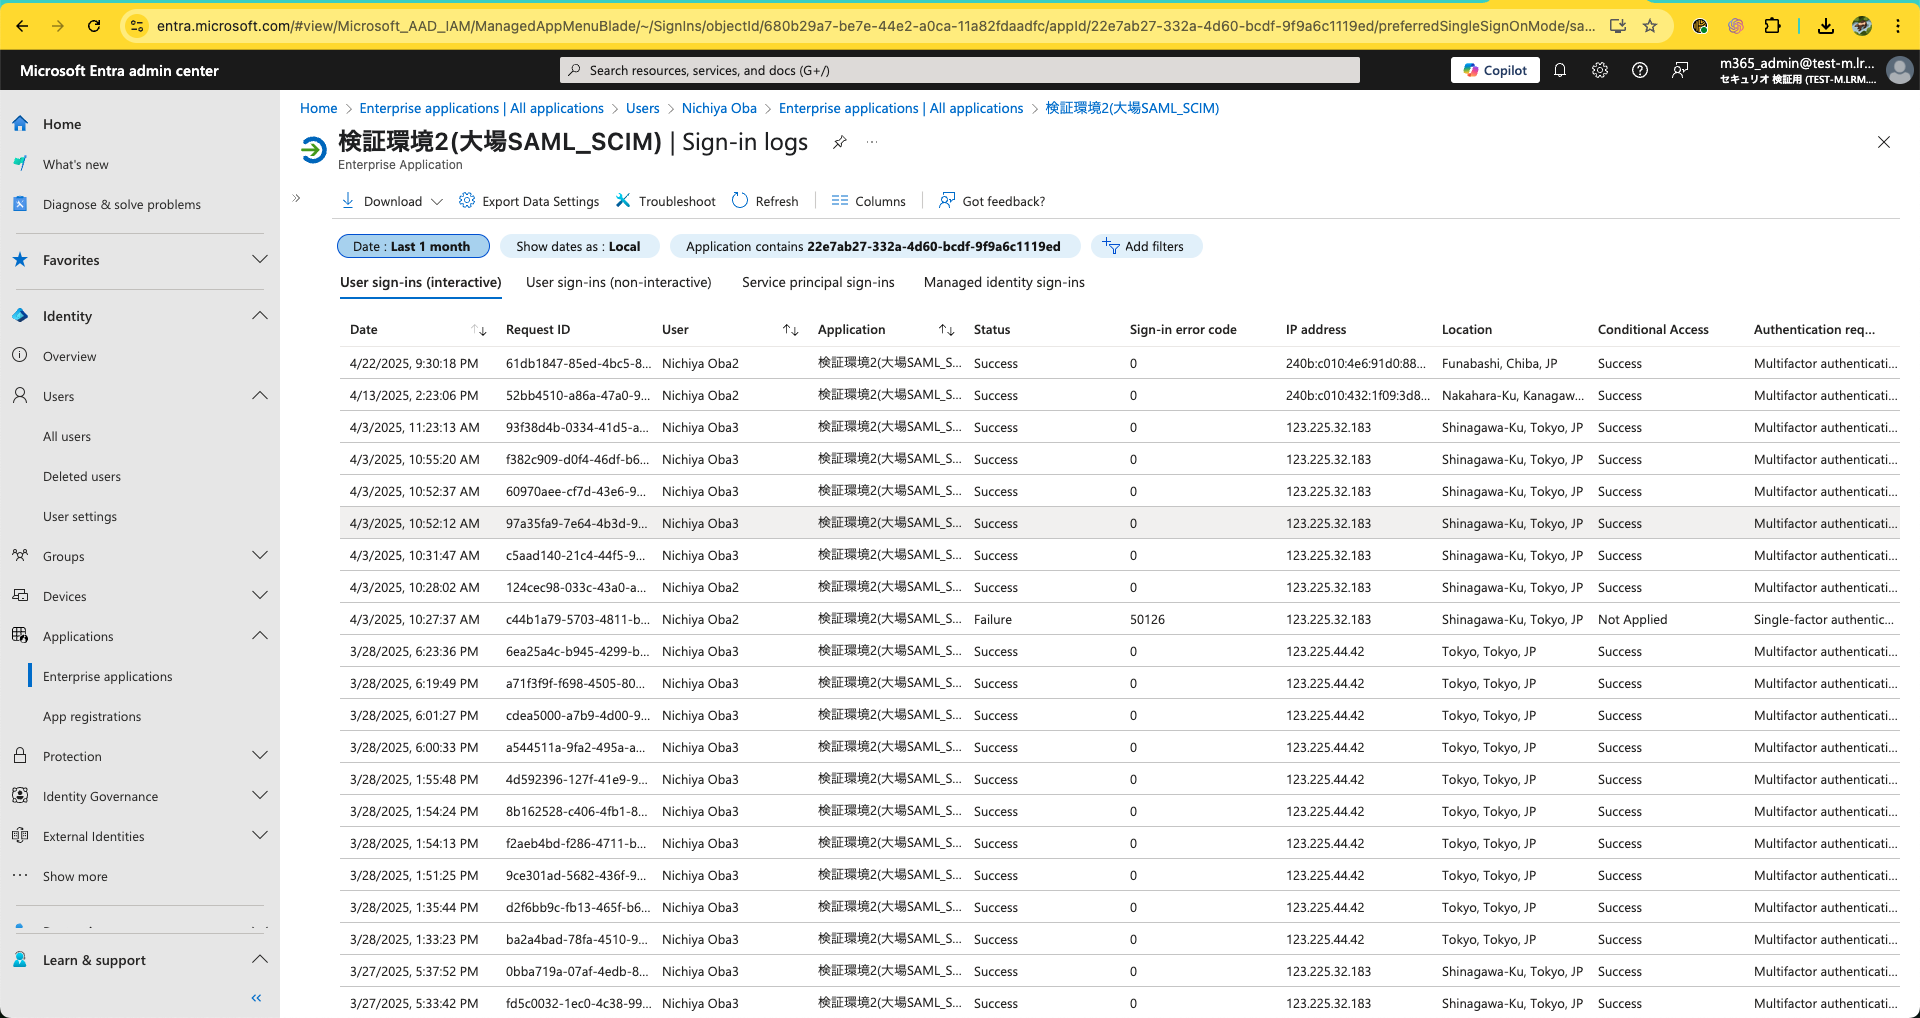Viewport: 1920px width, 1018px height.
Task: Click the browser bookmark star icon
Action: click(1650, 26)
